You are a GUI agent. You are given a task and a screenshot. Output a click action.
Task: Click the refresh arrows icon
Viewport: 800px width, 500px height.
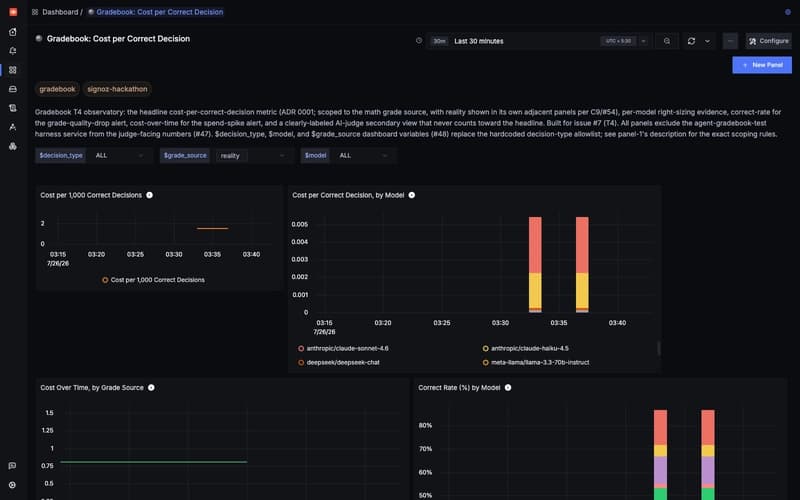coord(691,41)
